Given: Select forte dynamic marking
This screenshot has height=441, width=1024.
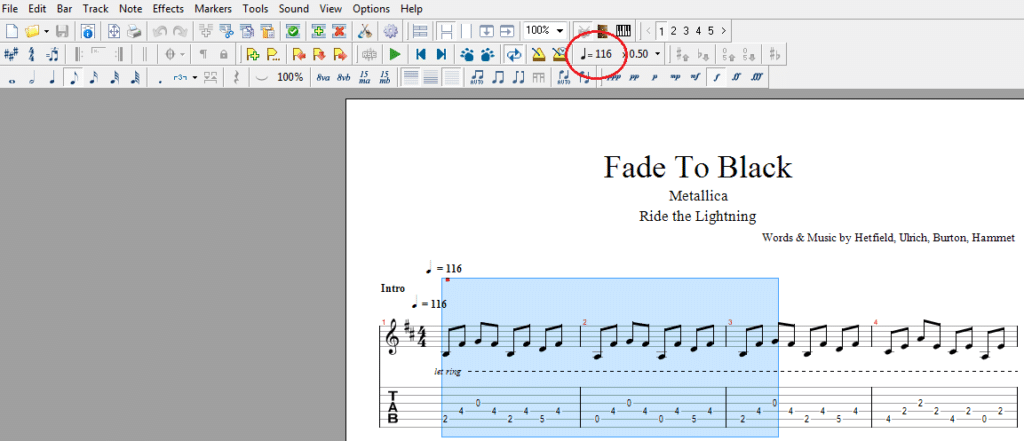Looking at the screenshot, I should pyautogui.click(x=715, y=77).
